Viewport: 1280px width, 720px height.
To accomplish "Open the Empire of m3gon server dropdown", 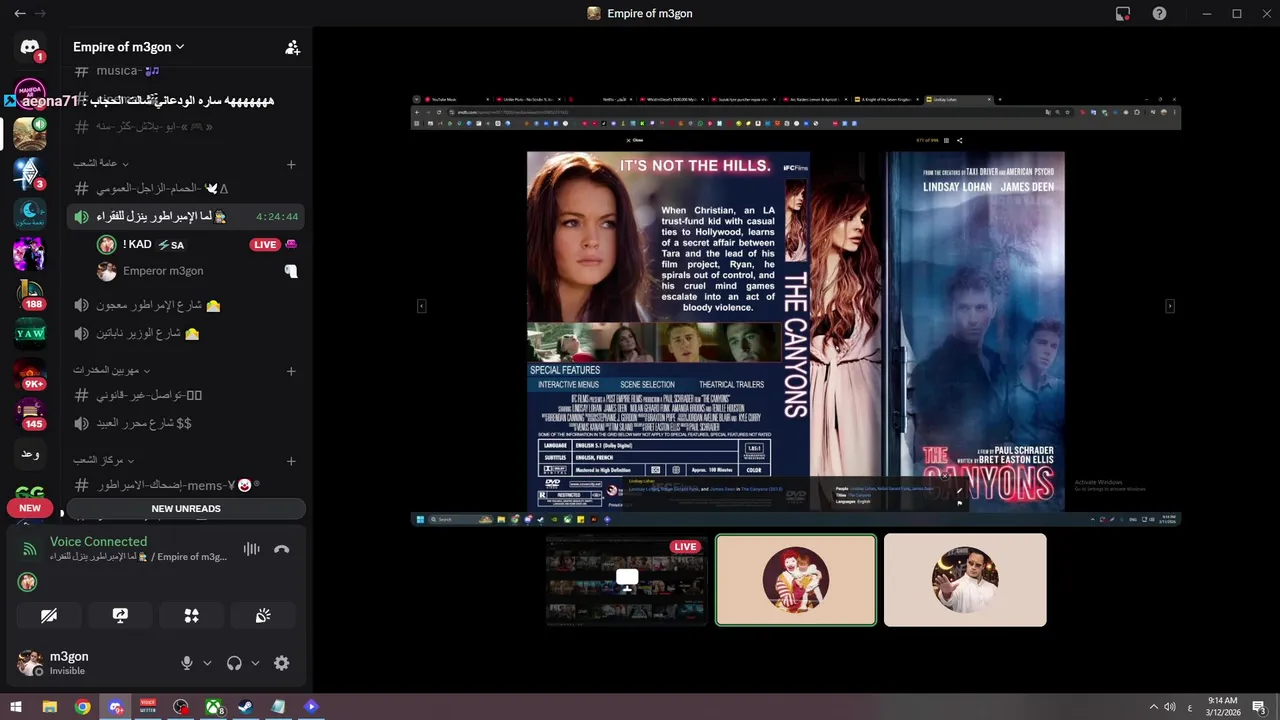I will 129,47.
